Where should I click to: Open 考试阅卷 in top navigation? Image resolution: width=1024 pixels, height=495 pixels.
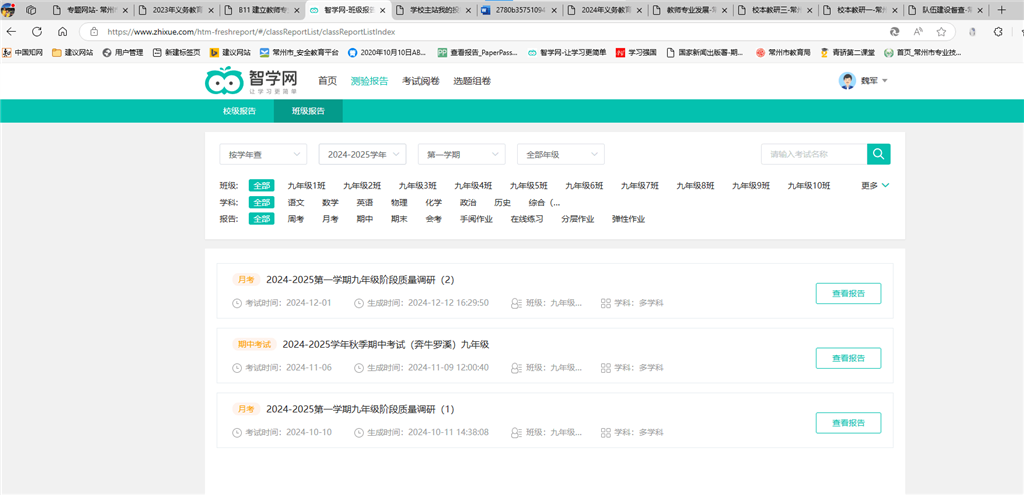pyautogui.click(x=420, y=81)
